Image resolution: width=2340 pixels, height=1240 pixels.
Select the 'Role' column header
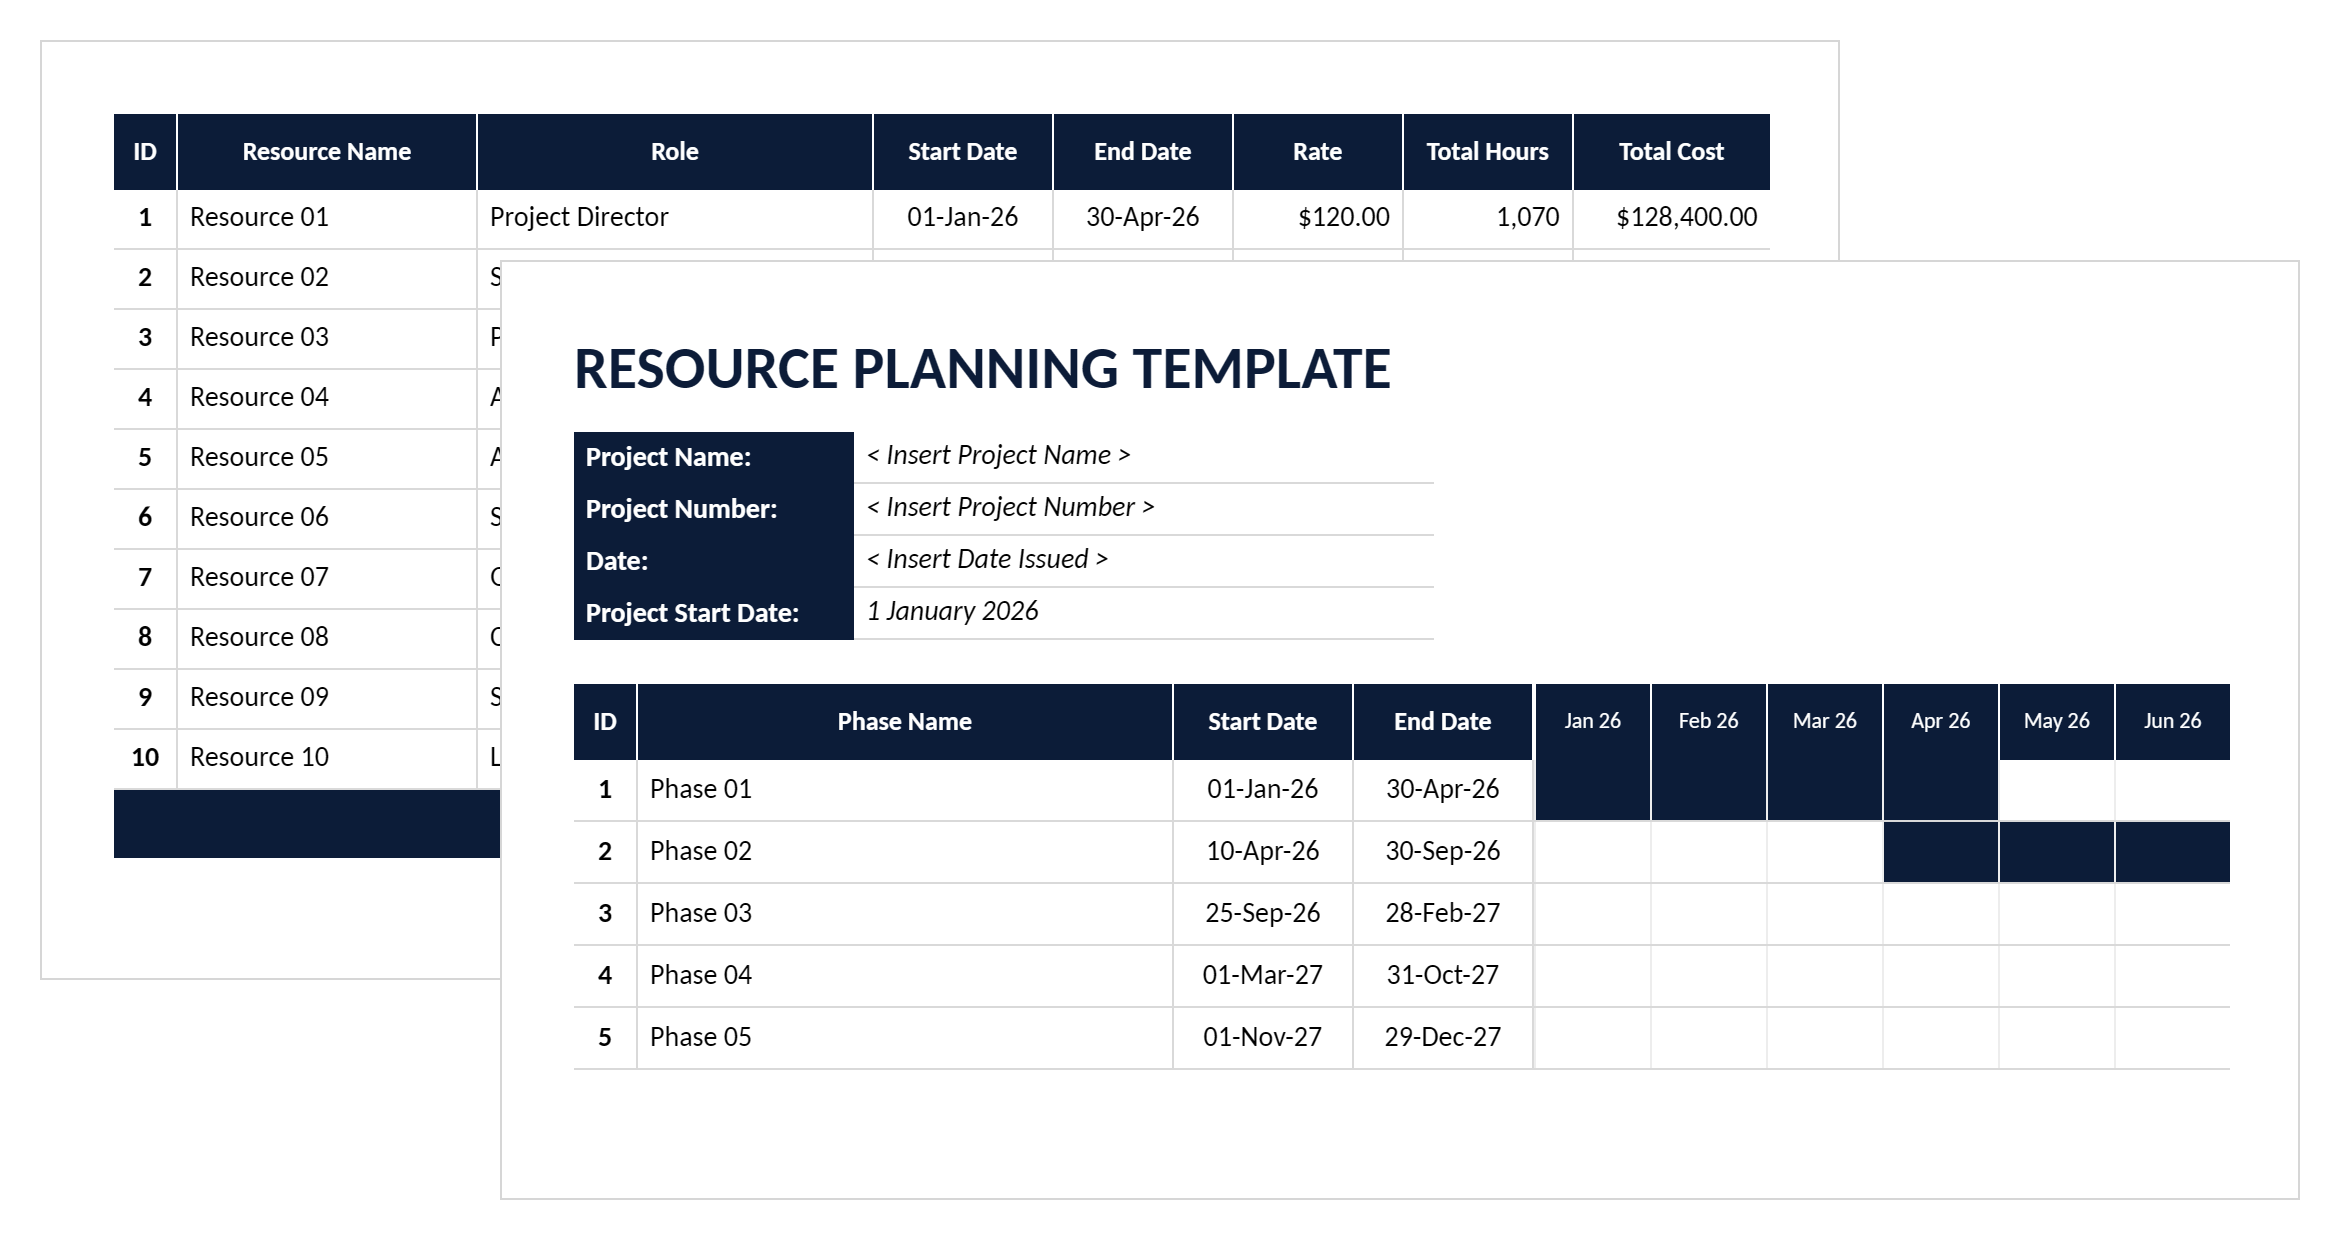675,151
